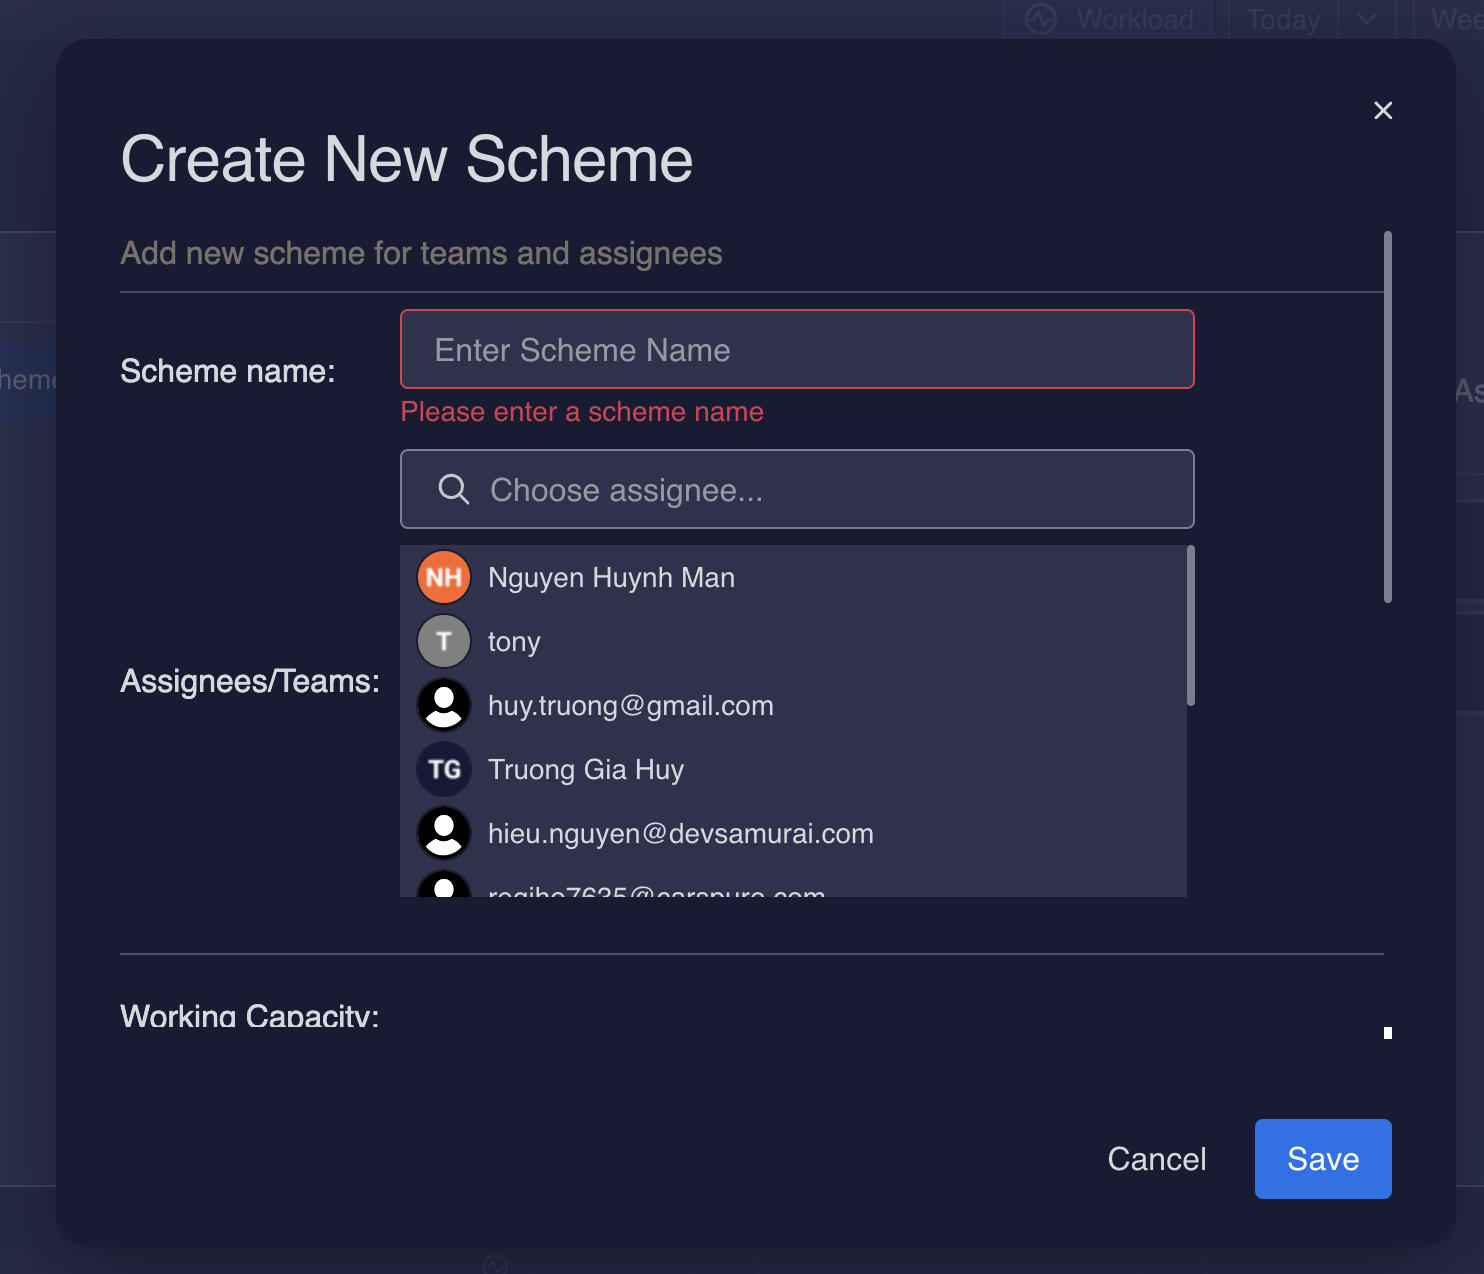This screenshot has height=1274, width=1484.
Task: Click hieu.nguyen@devsamurai.com's avatar icon
Action: pos(443,833)
